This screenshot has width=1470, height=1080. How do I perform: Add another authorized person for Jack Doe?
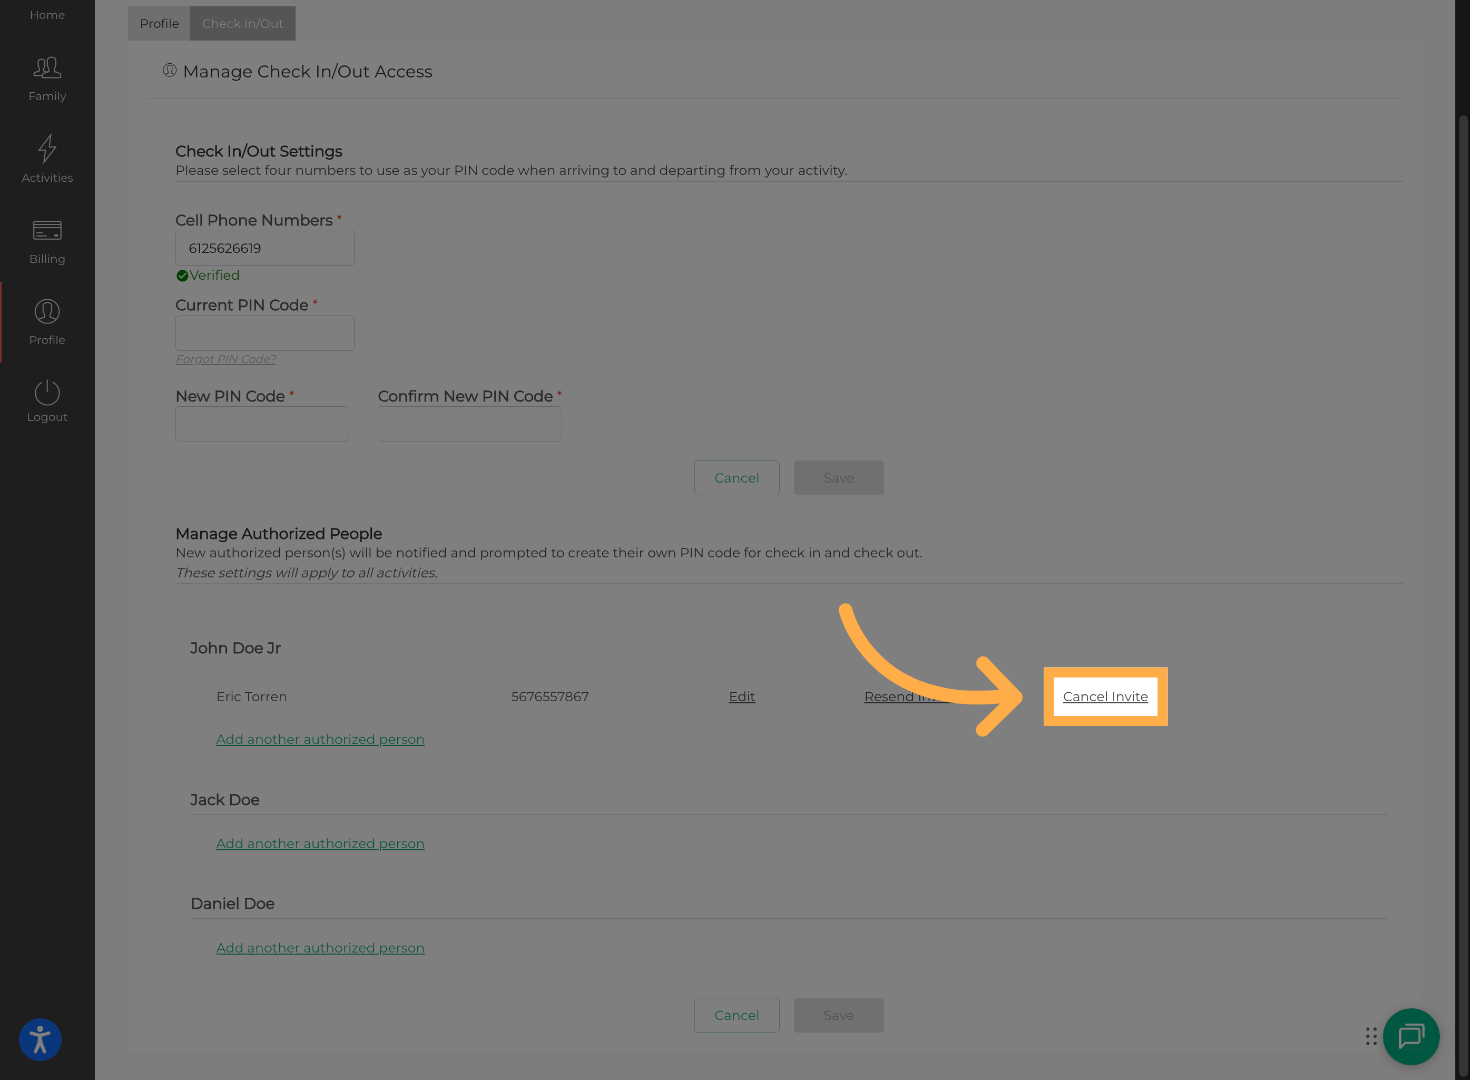coord(320,844)
